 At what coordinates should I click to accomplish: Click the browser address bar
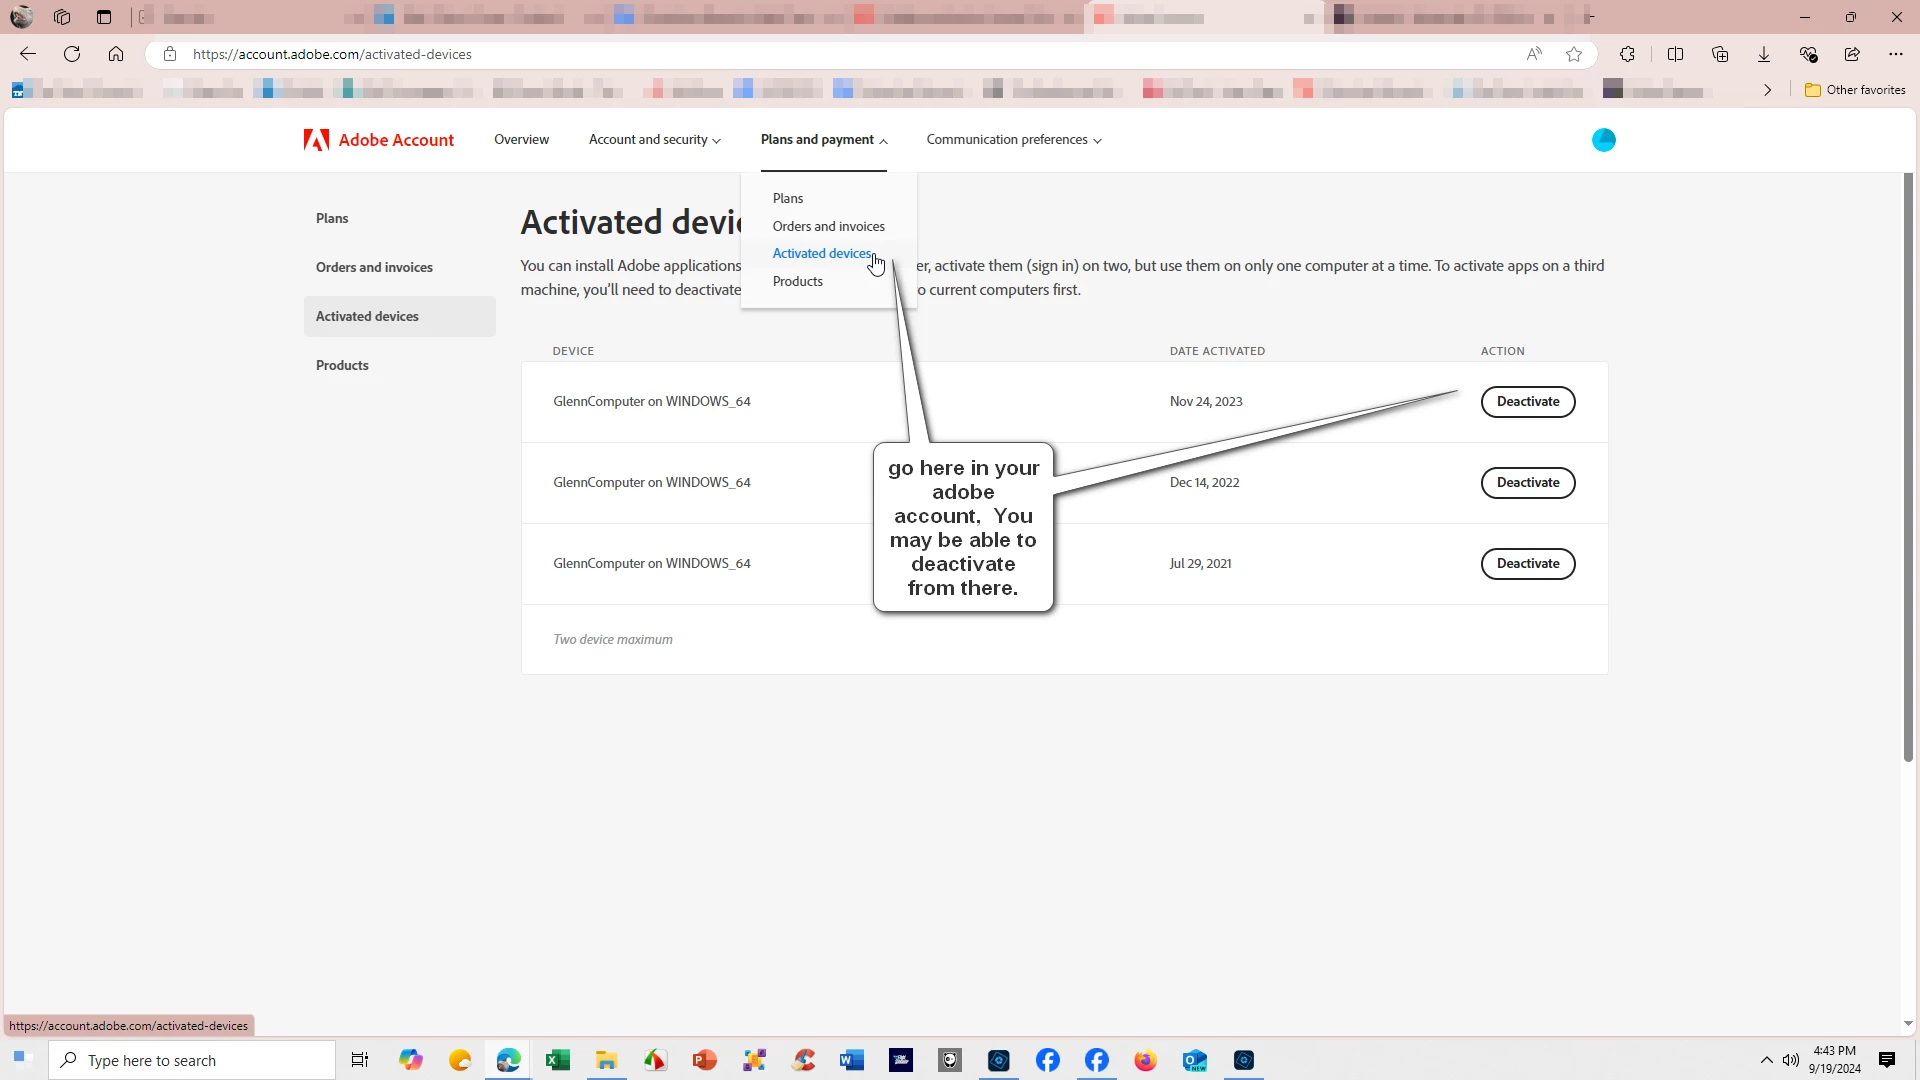800,54
